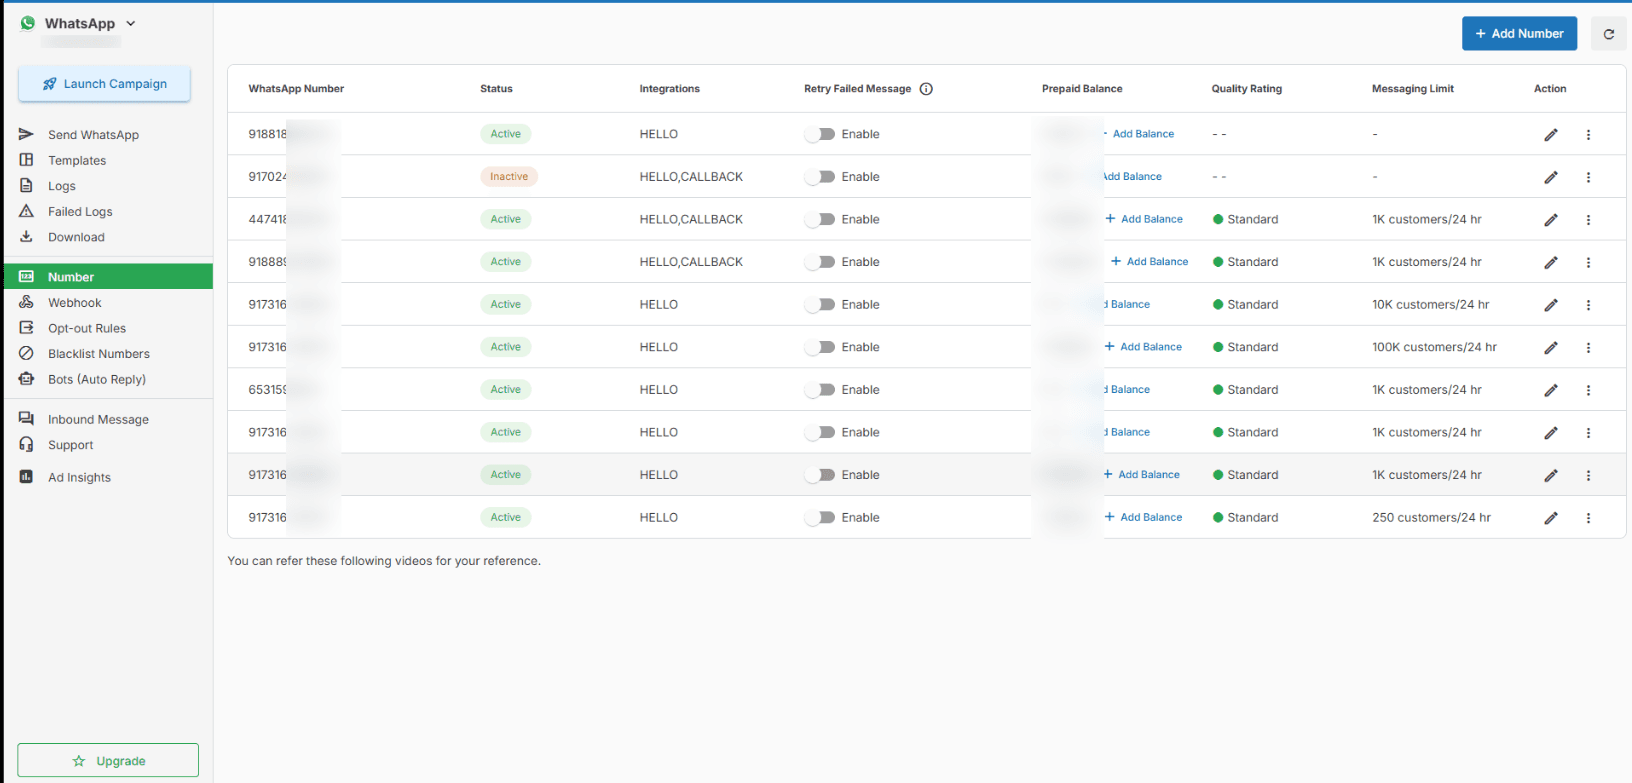Viewport: 1632px width, 783px height.
Task: Click the Quality Rating column header
Action: point(1247,89)
